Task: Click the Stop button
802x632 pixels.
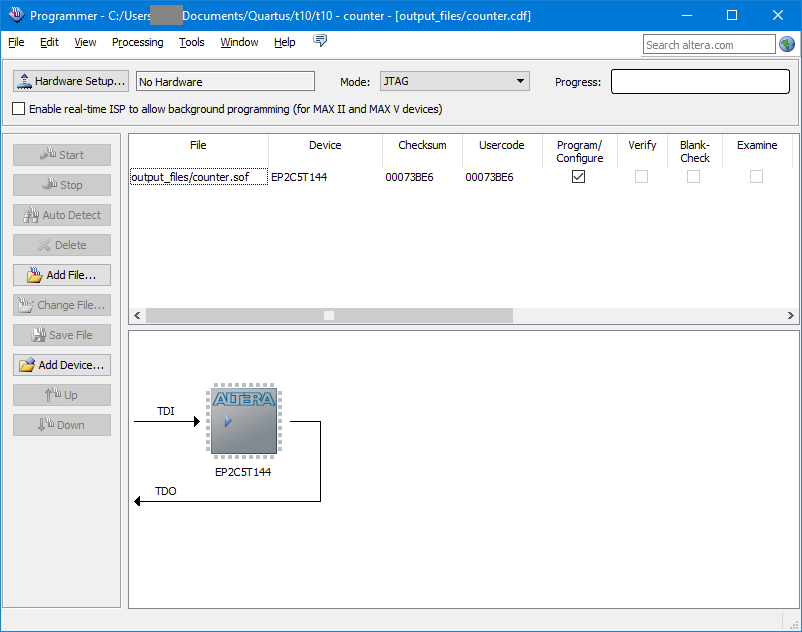Action: click(x=62, y=185)
